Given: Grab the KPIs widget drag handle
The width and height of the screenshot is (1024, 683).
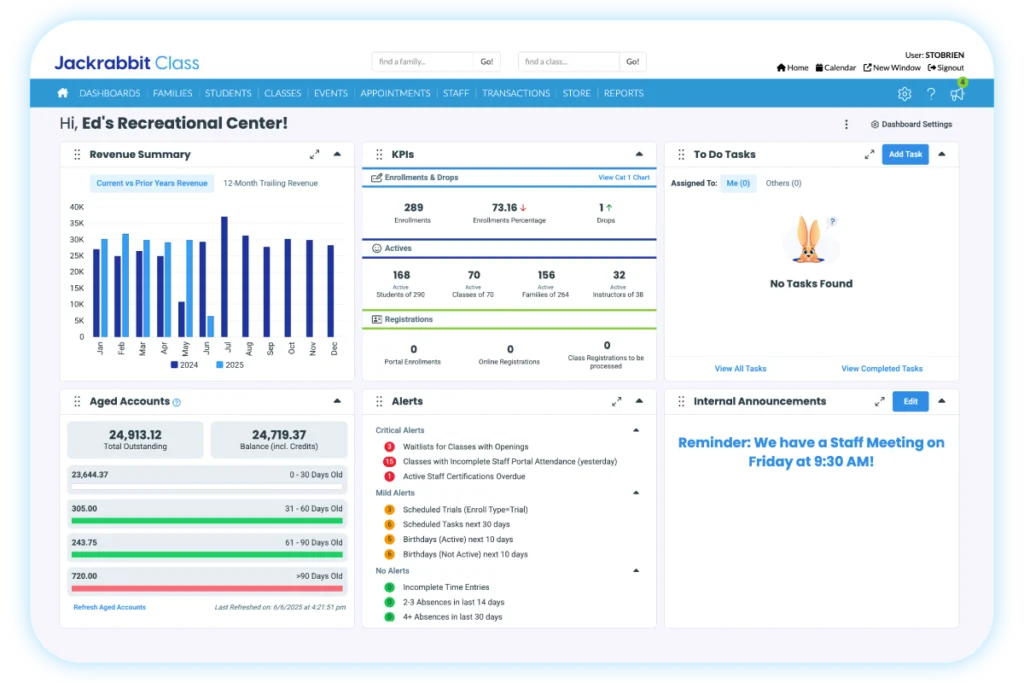Looking at the screenshot, I should (379, 155).
